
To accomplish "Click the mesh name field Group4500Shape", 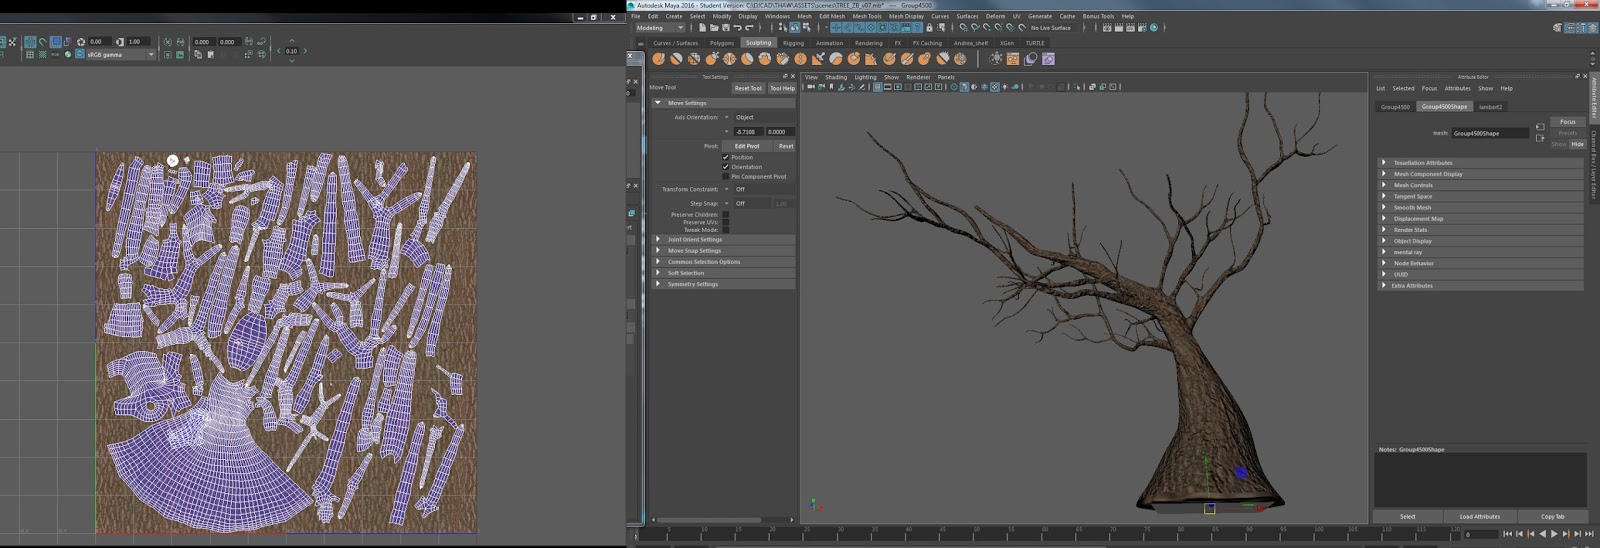I will (1488, 133).
